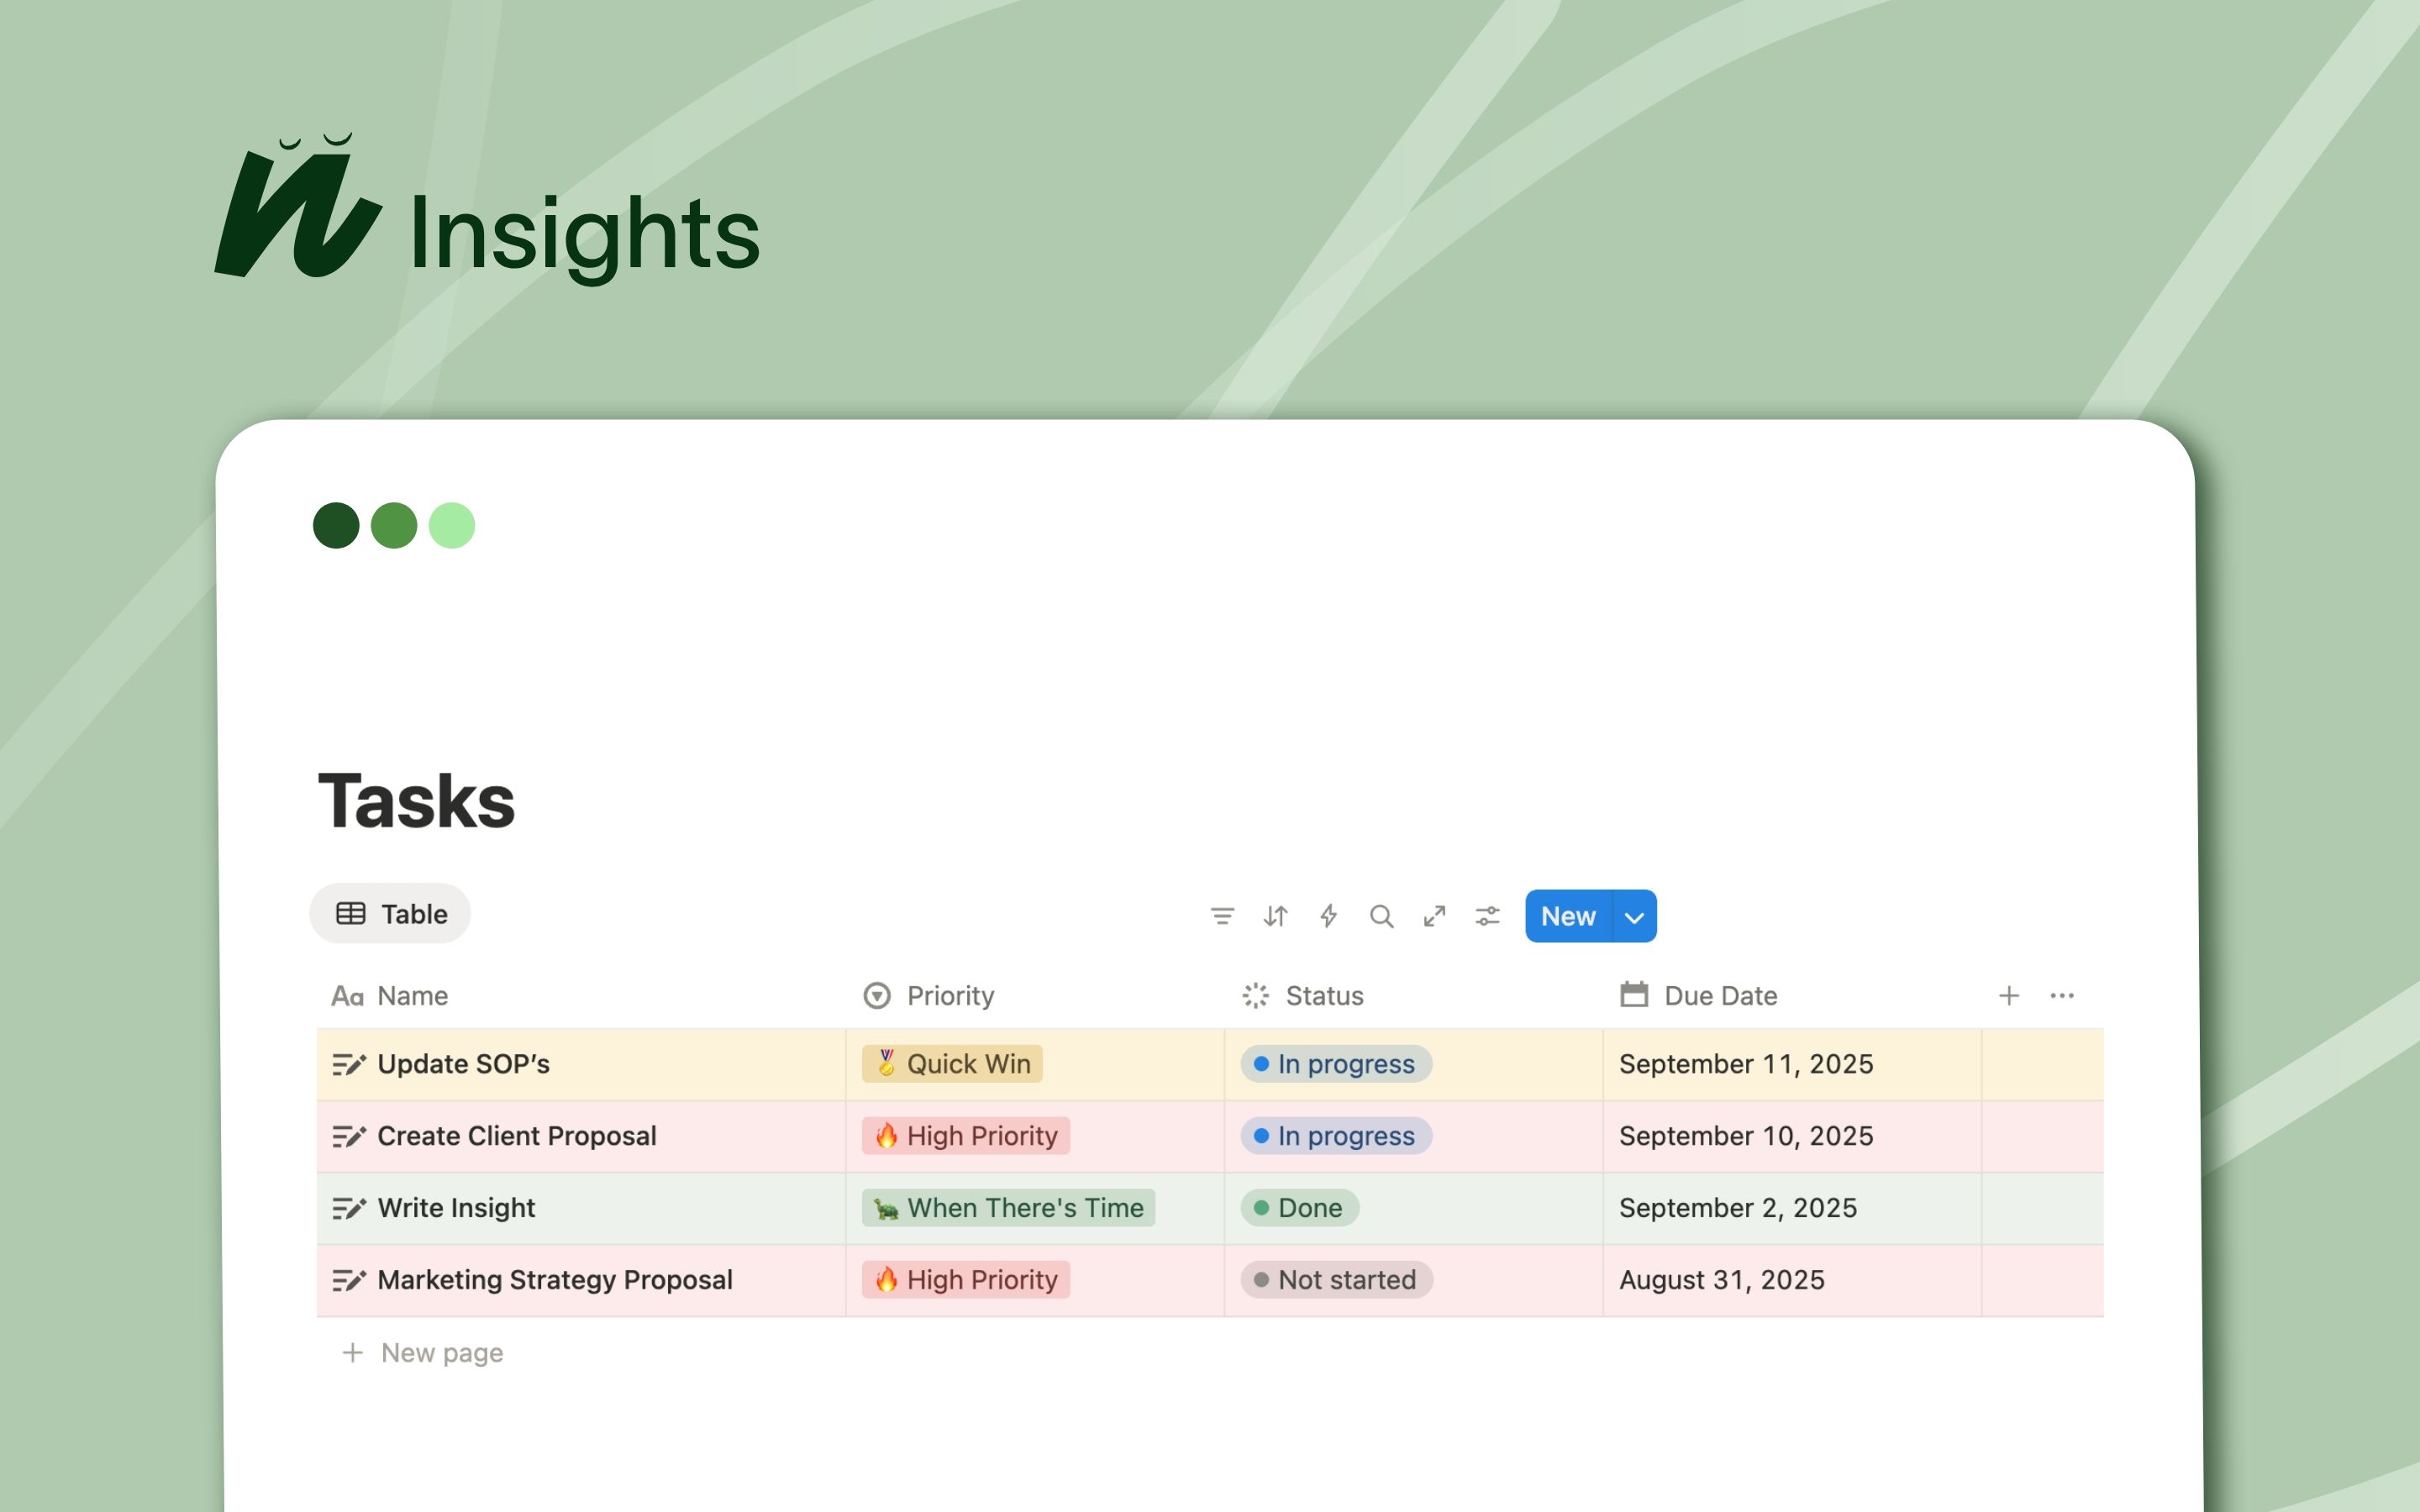
Task: Click the Aa icon on the Name column
Action: [x=349, y=995]
